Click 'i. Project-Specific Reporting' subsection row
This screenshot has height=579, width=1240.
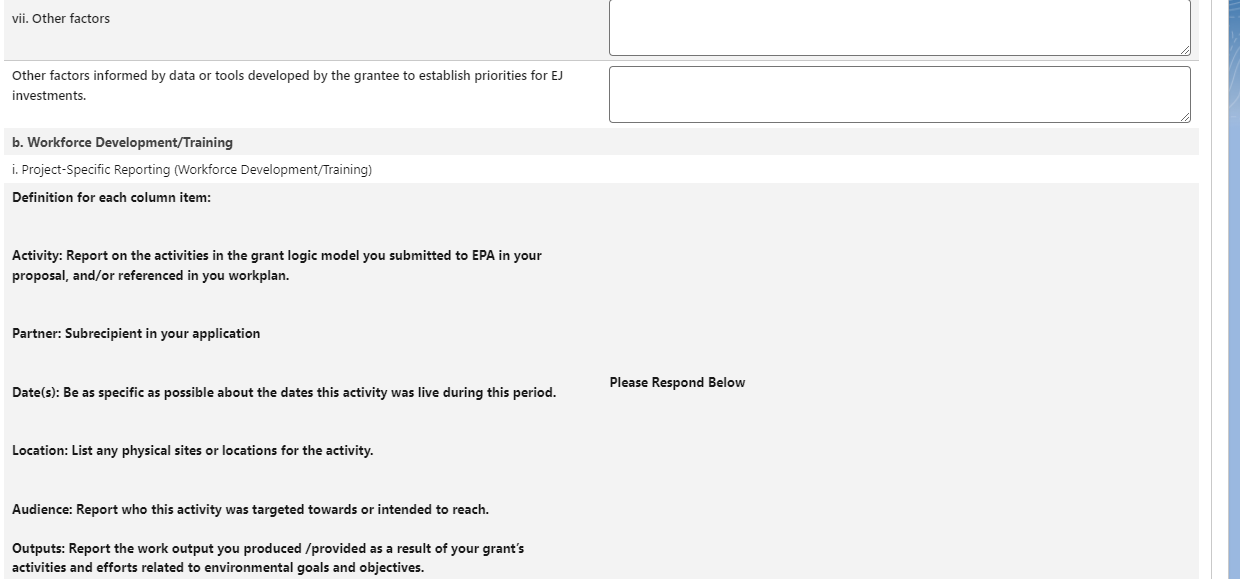(192, 170)
